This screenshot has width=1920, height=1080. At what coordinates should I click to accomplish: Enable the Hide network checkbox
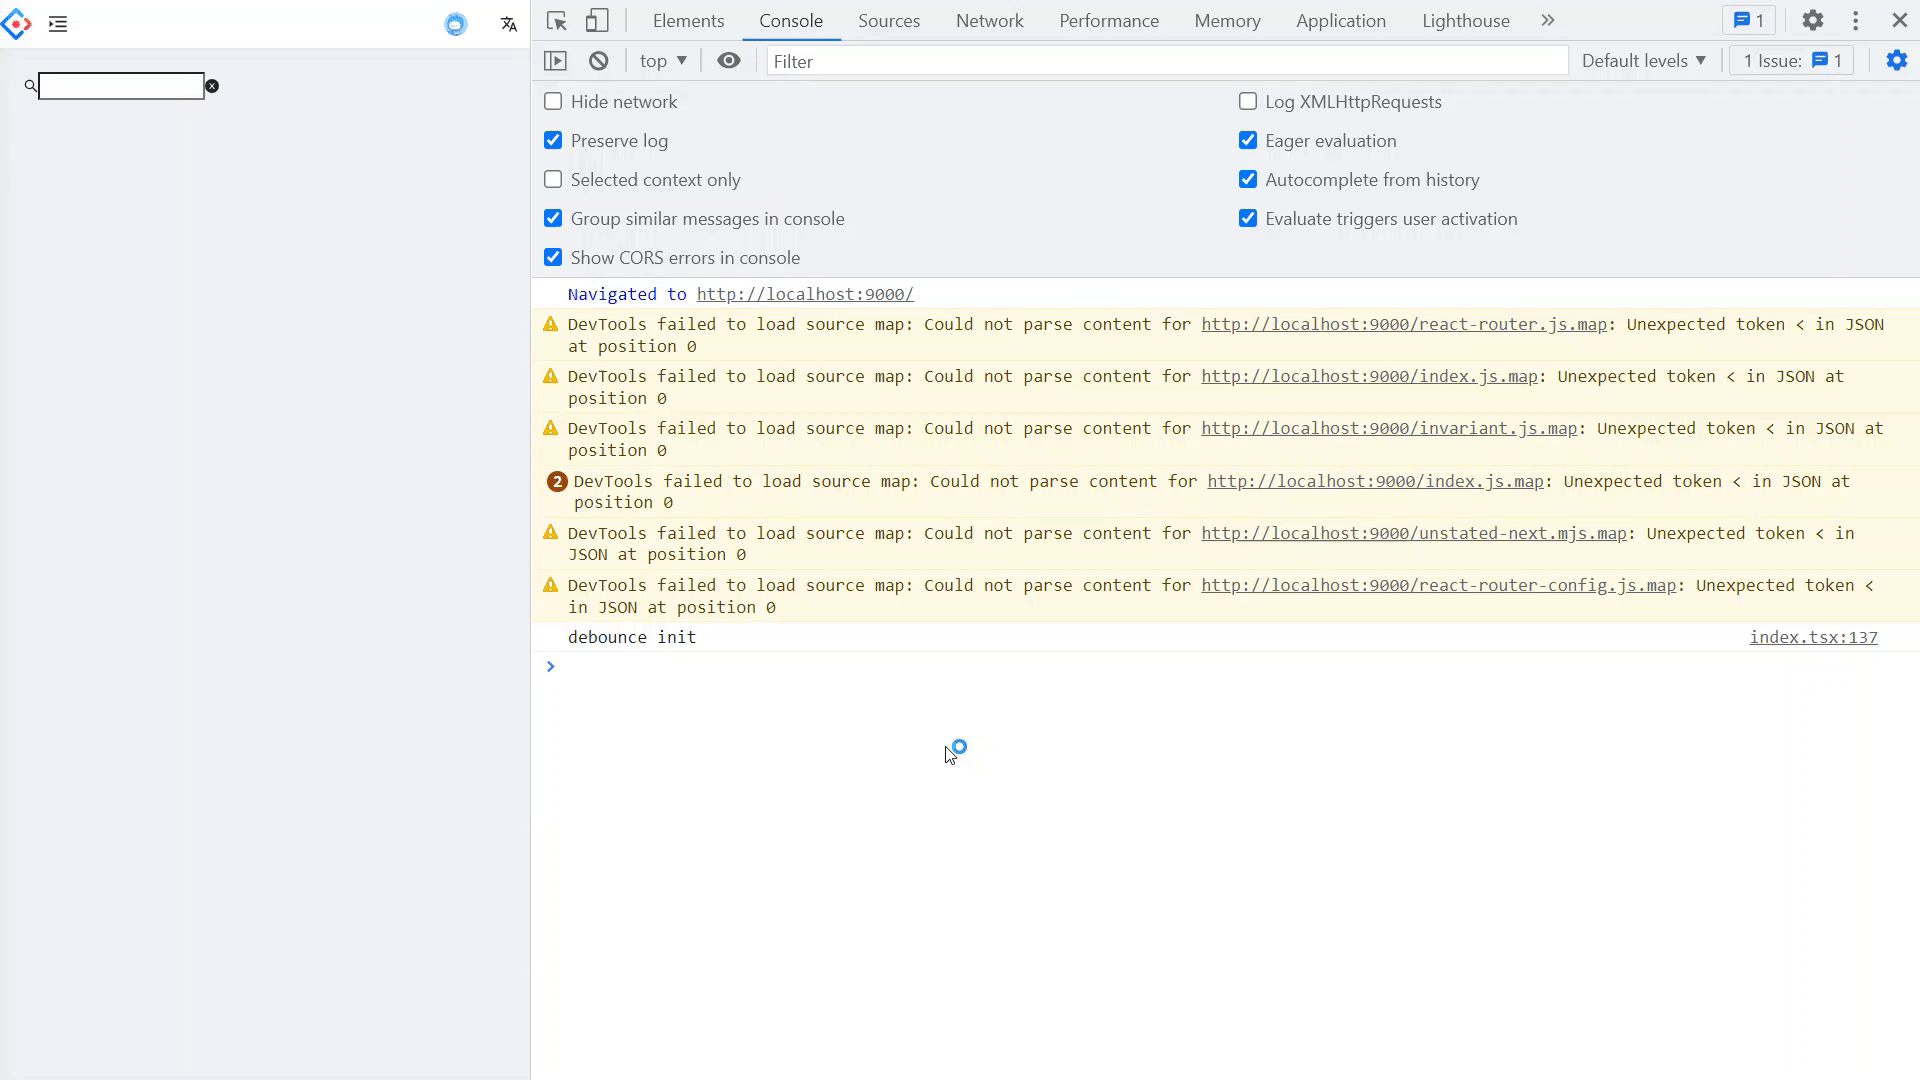coord(553,102)
